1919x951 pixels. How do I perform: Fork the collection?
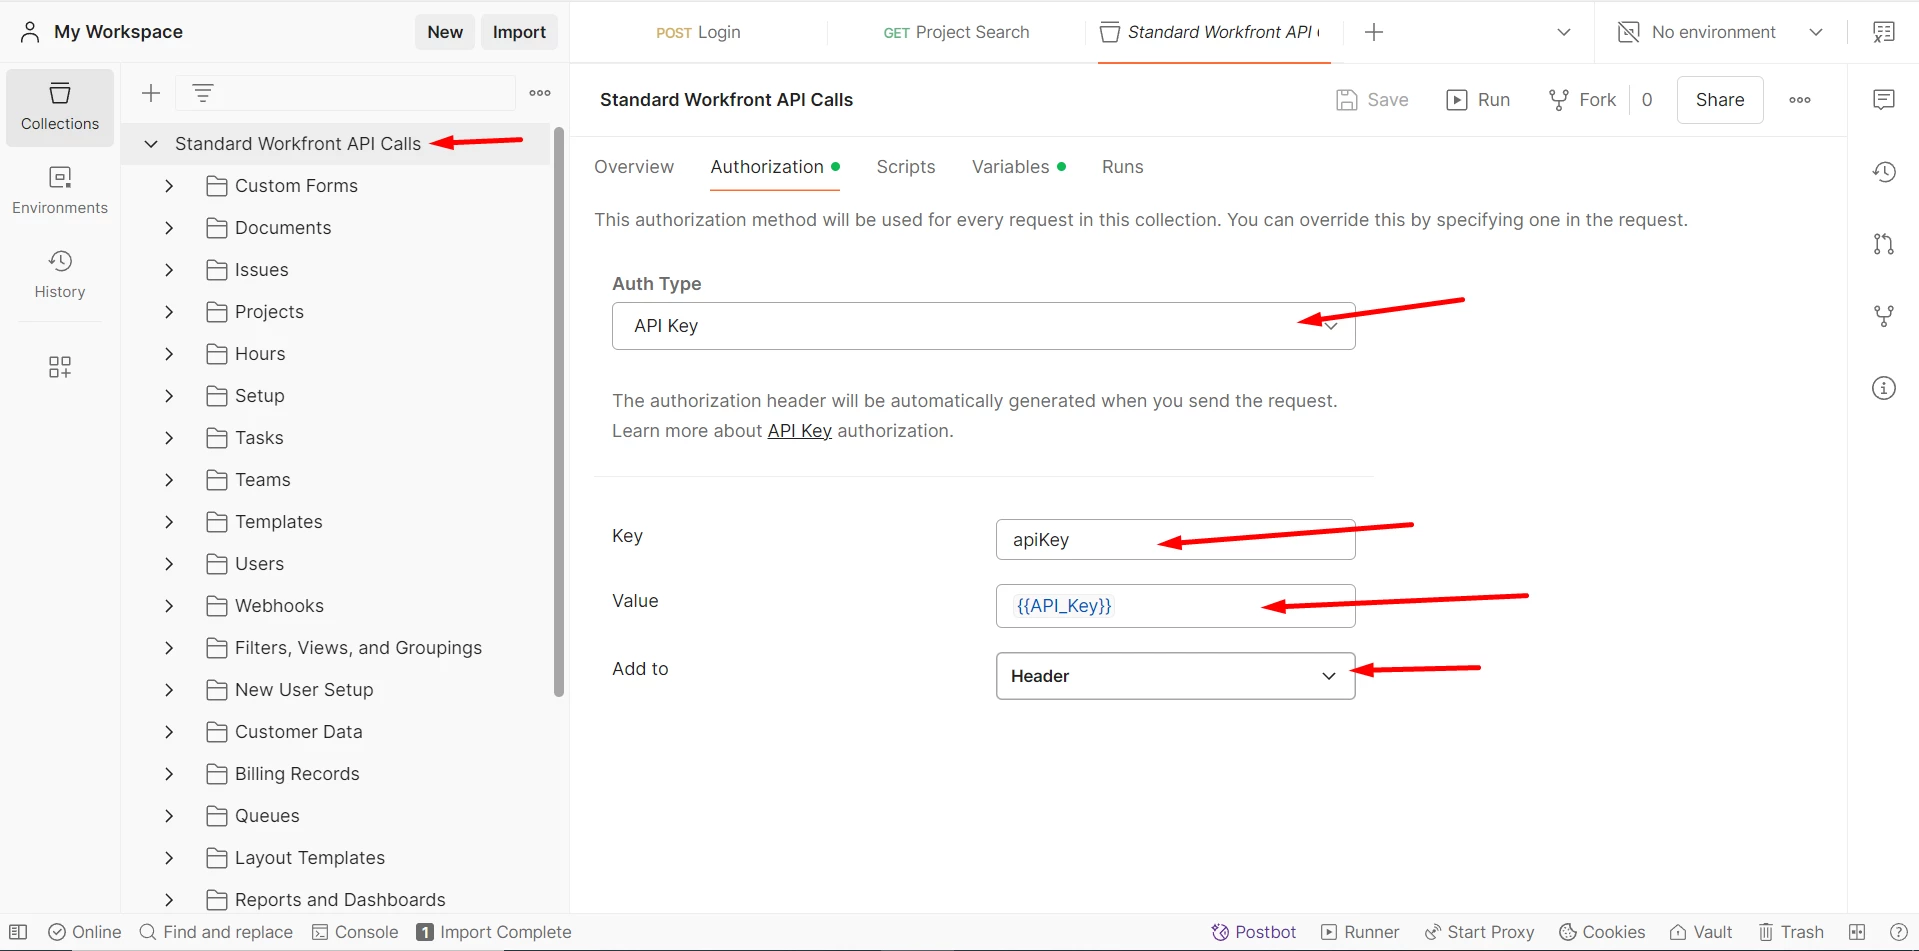[x=1582, y=100]
